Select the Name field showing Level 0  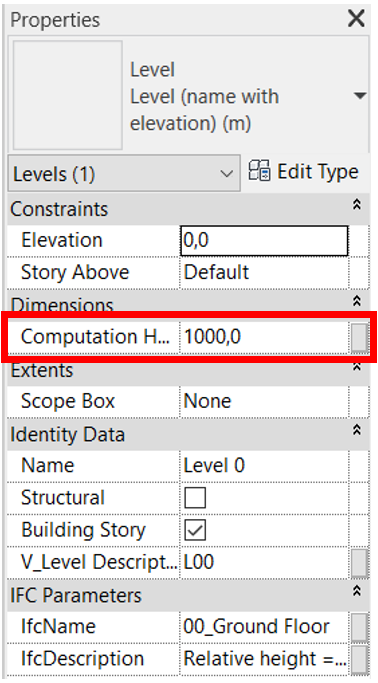(x=264, y=466)
